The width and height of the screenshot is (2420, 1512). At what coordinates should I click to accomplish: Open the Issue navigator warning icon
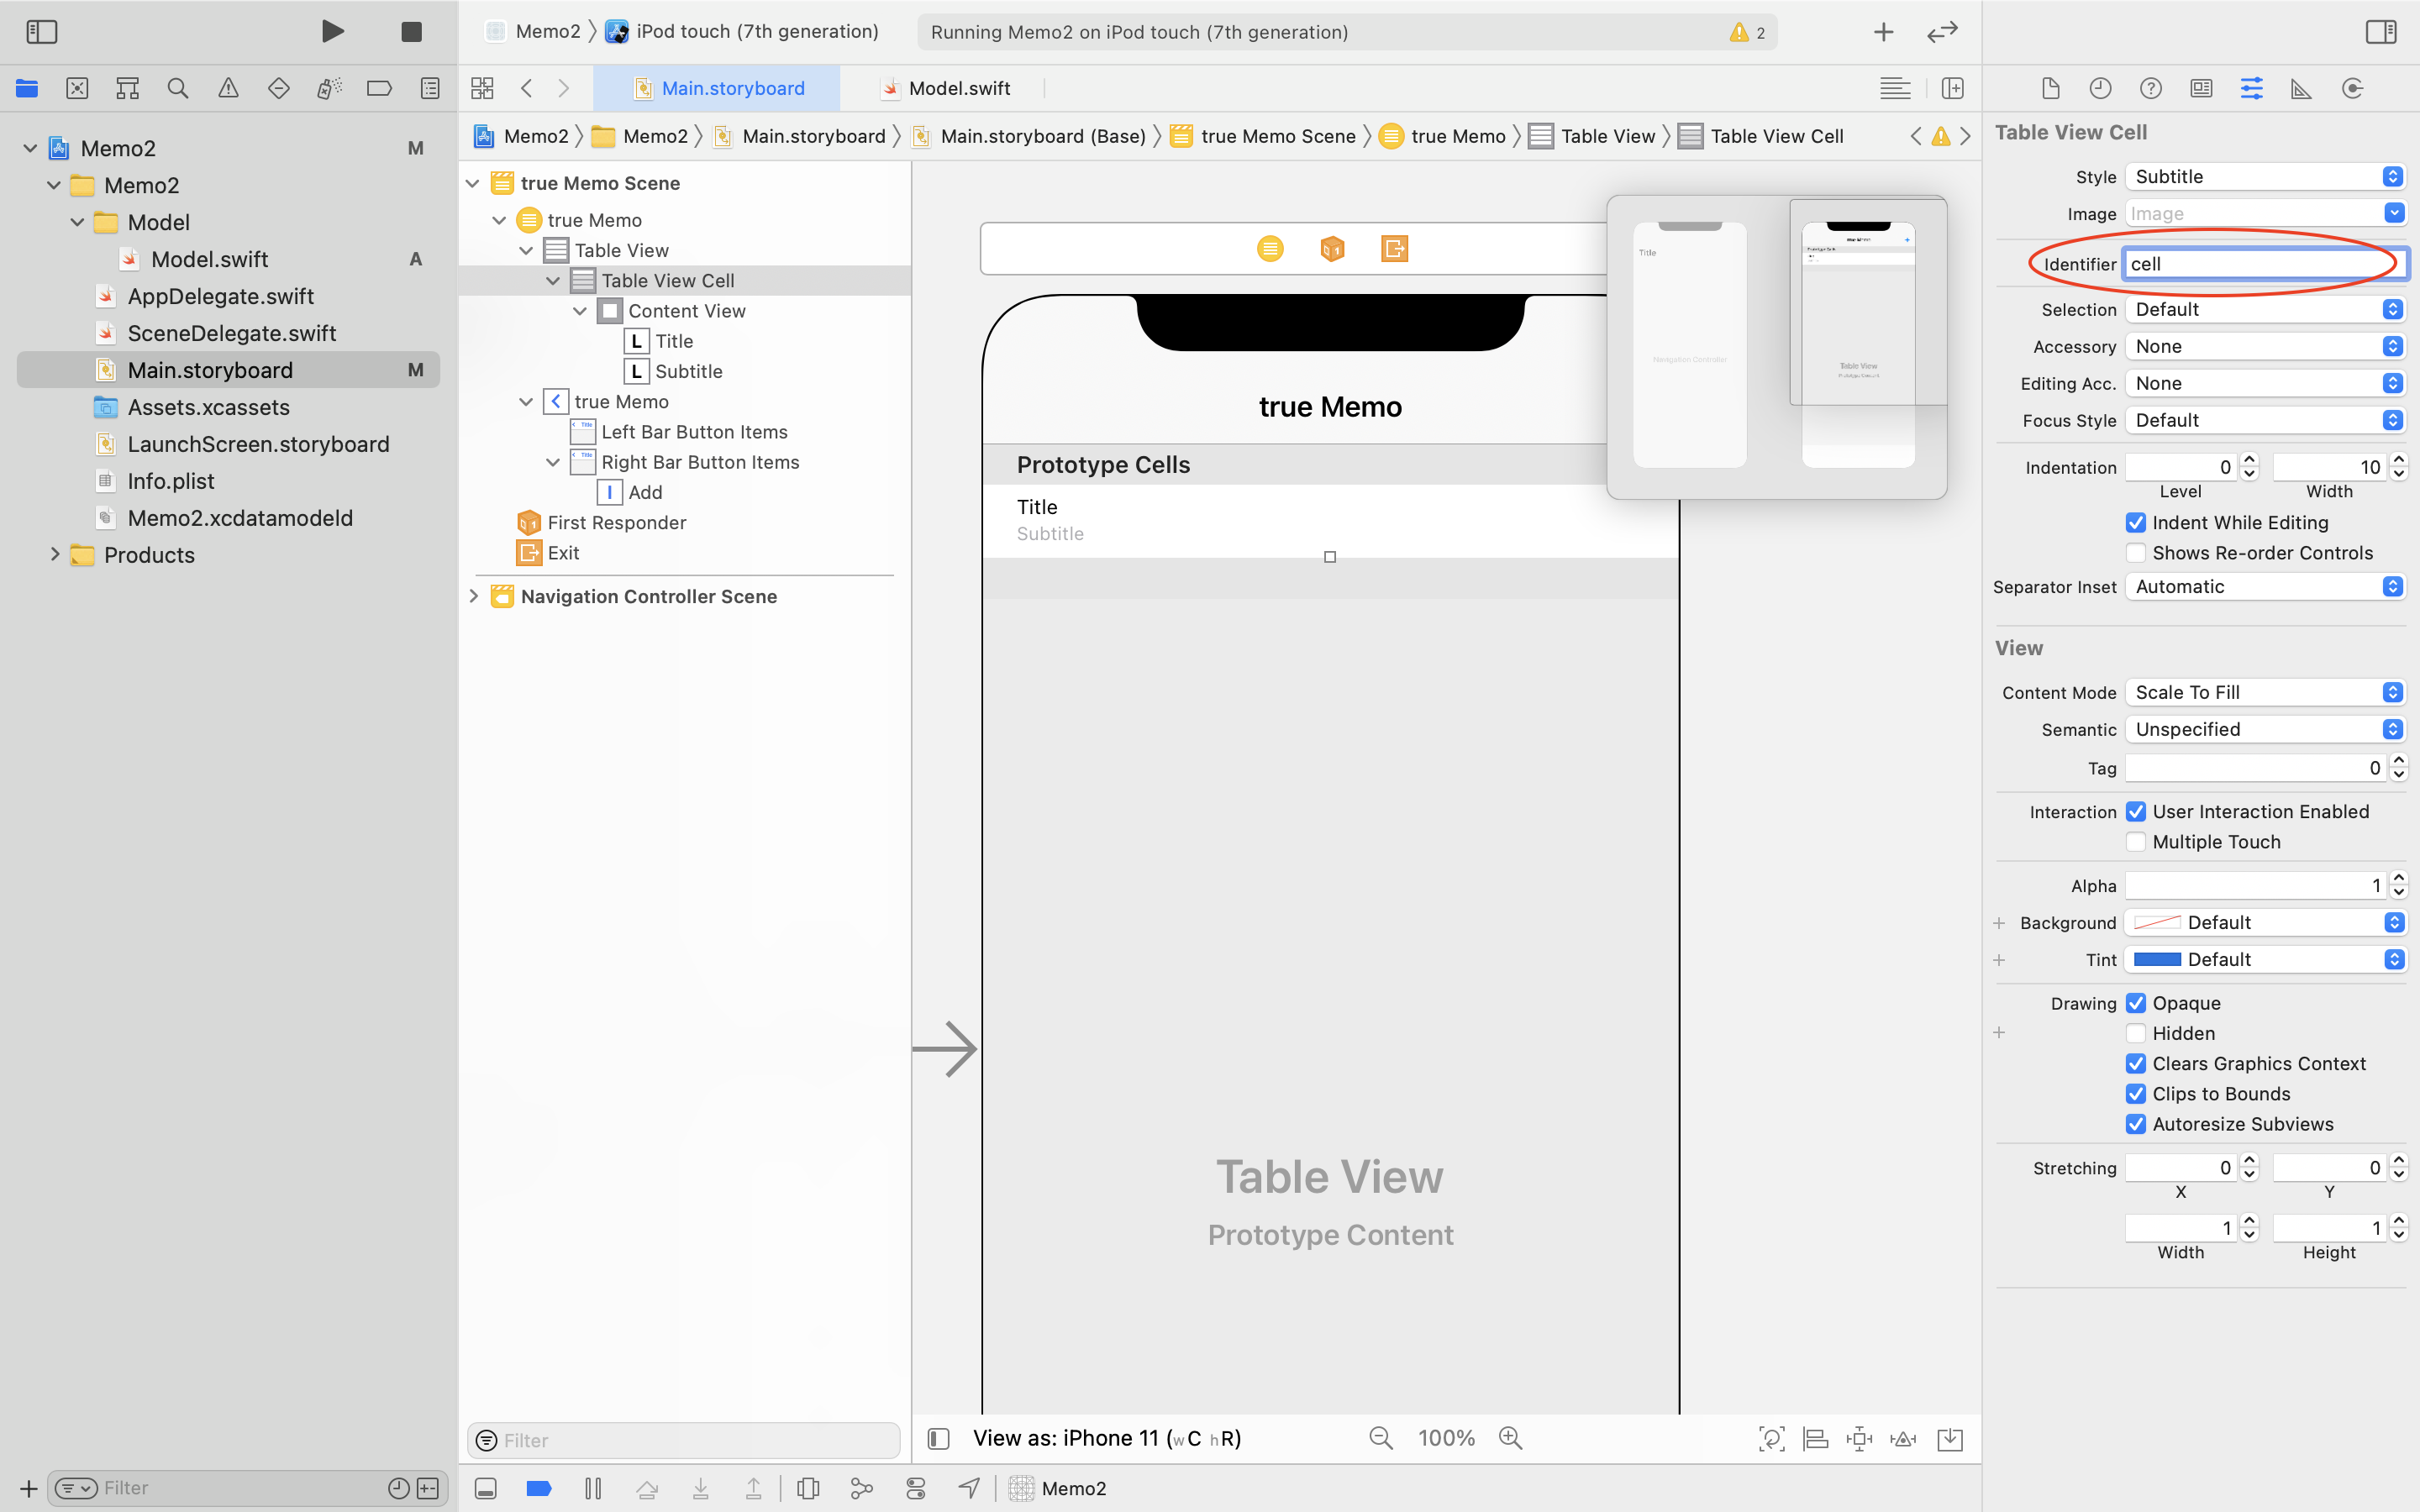tap(228, 89)
